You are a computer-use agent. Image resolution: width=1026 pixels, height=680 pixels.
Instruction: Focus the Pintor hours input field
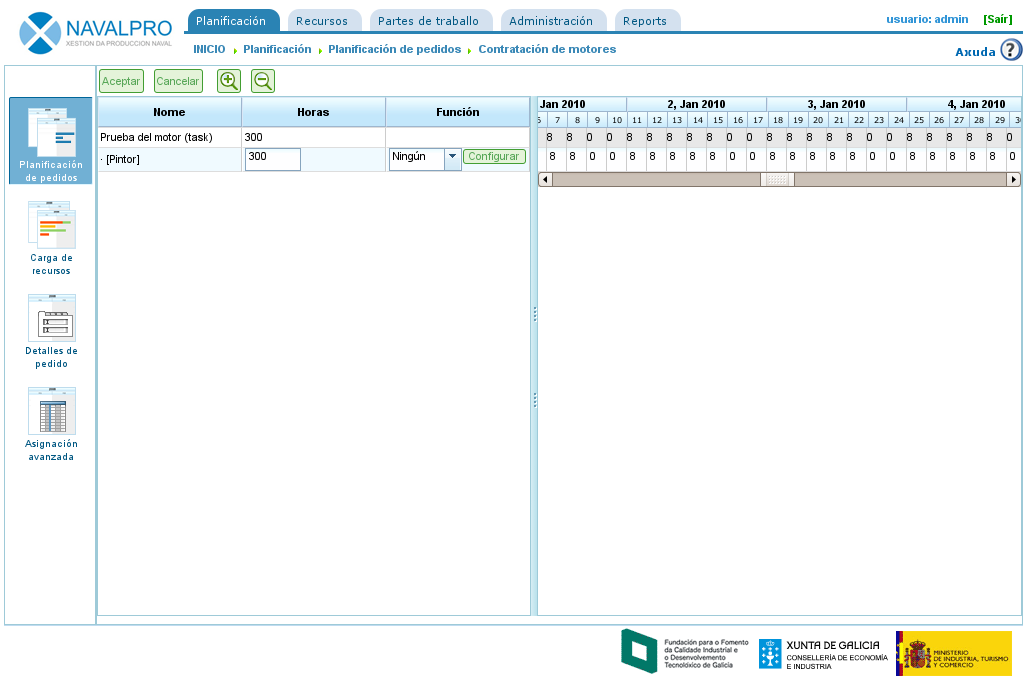(x=272, y=158)
